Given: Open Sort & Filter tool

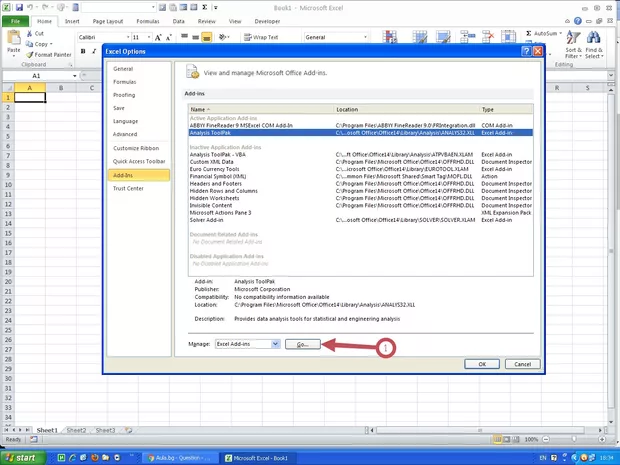Looking at the screenshot, I should point(573,39).
